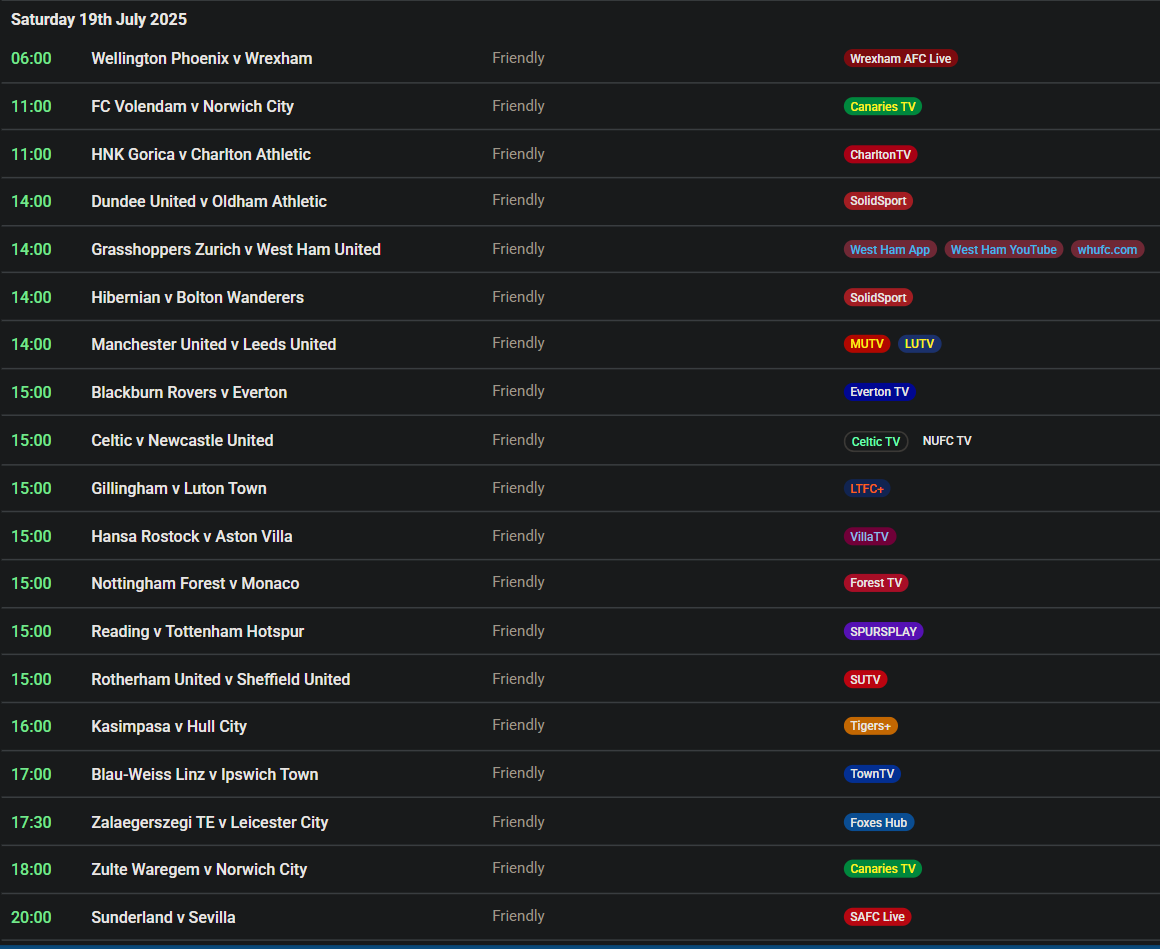Click the NUFC TV channel label
Image resolution: width=1160 pixels, height=949 pixels.
click(947, 441)
